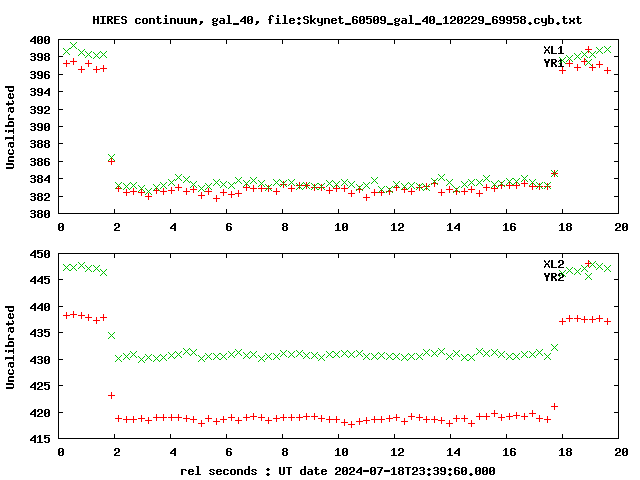Click the 'XL1' legend label

(553, 50)
